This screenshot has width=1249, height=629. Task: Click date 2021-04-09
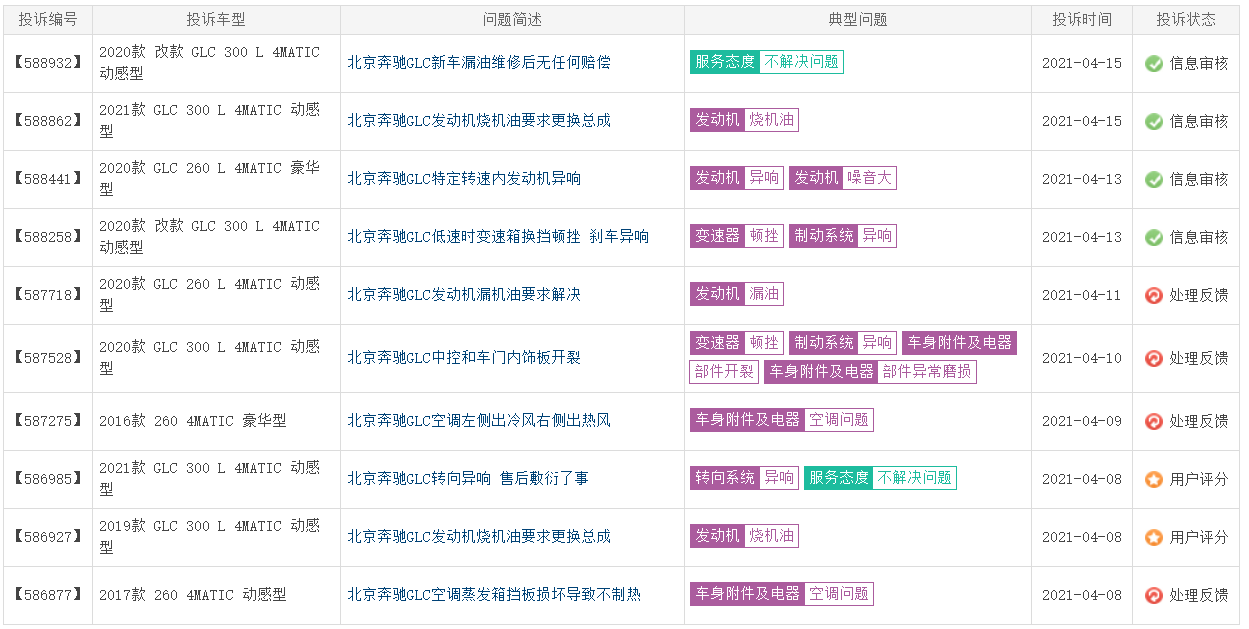(x=1082, y=421)
